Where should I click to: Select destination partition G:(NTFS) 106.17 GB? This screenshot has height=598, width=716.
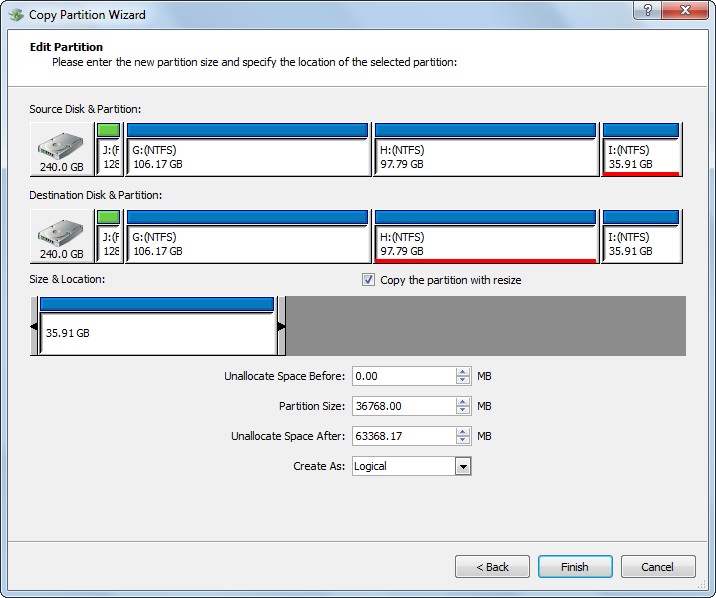[x=247, y=236]
